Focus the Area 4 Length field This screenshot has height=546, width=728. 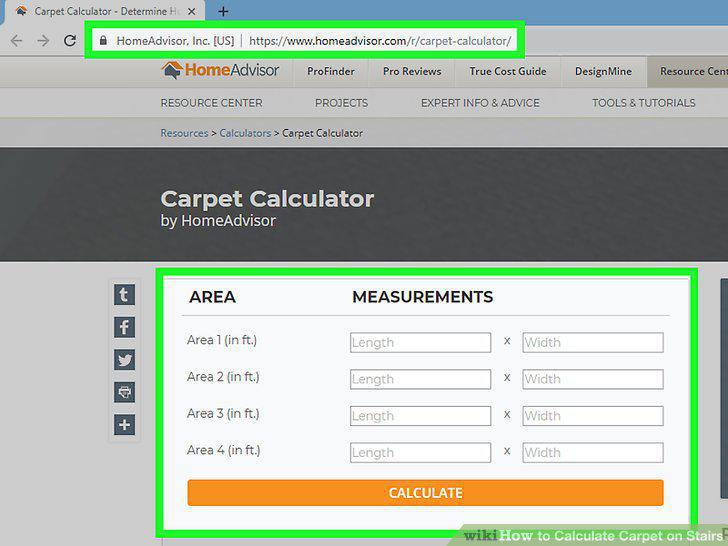[x=420, y=453]
